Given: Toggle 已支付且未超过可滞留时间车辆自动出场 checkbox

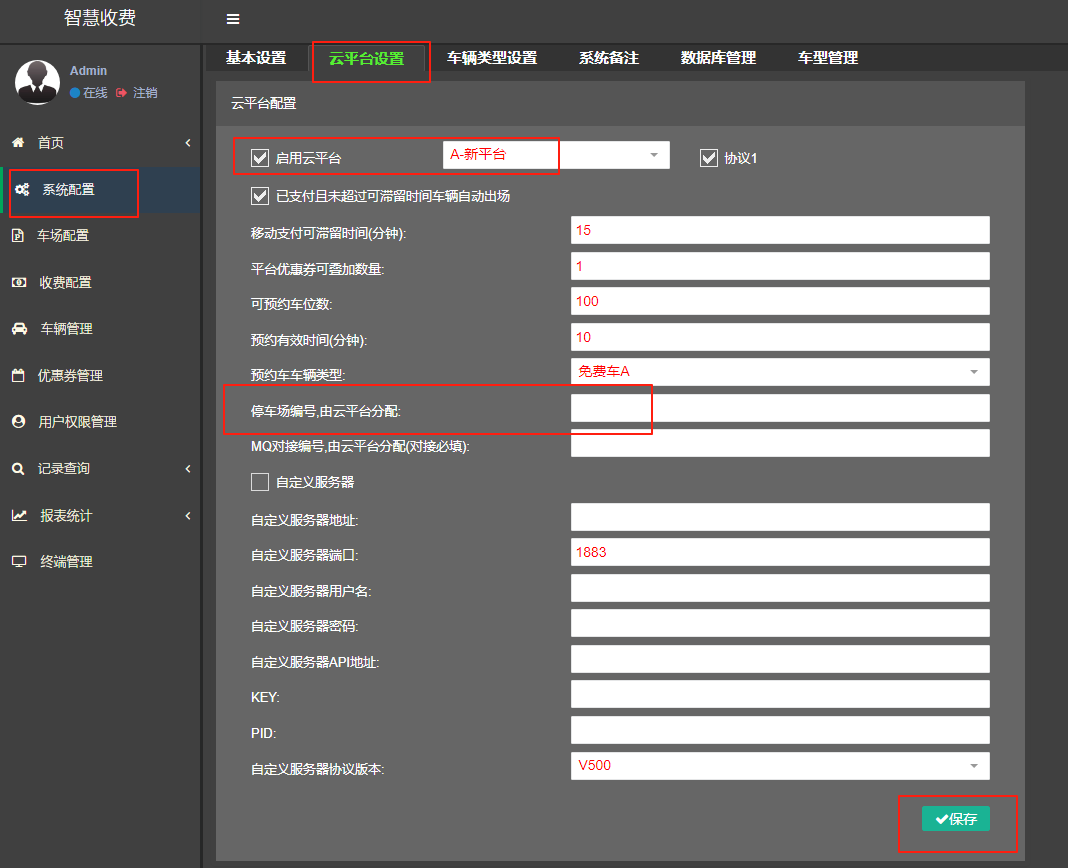Looking at the screenshot, I should click(x=260, y=196).
